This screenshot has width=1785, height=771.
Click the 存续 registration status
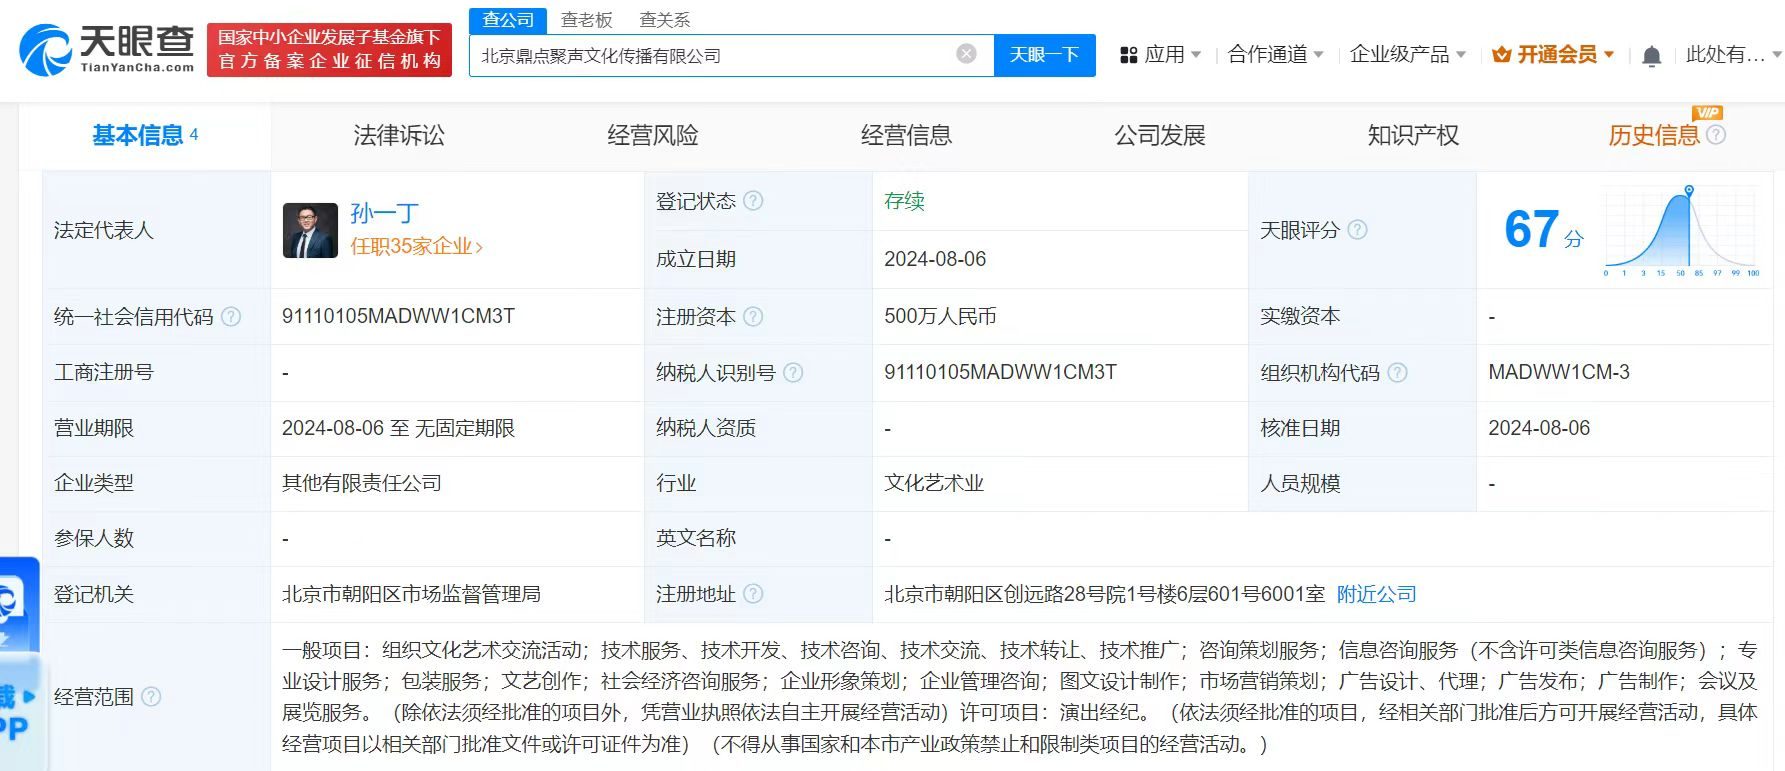pos(904,201)
